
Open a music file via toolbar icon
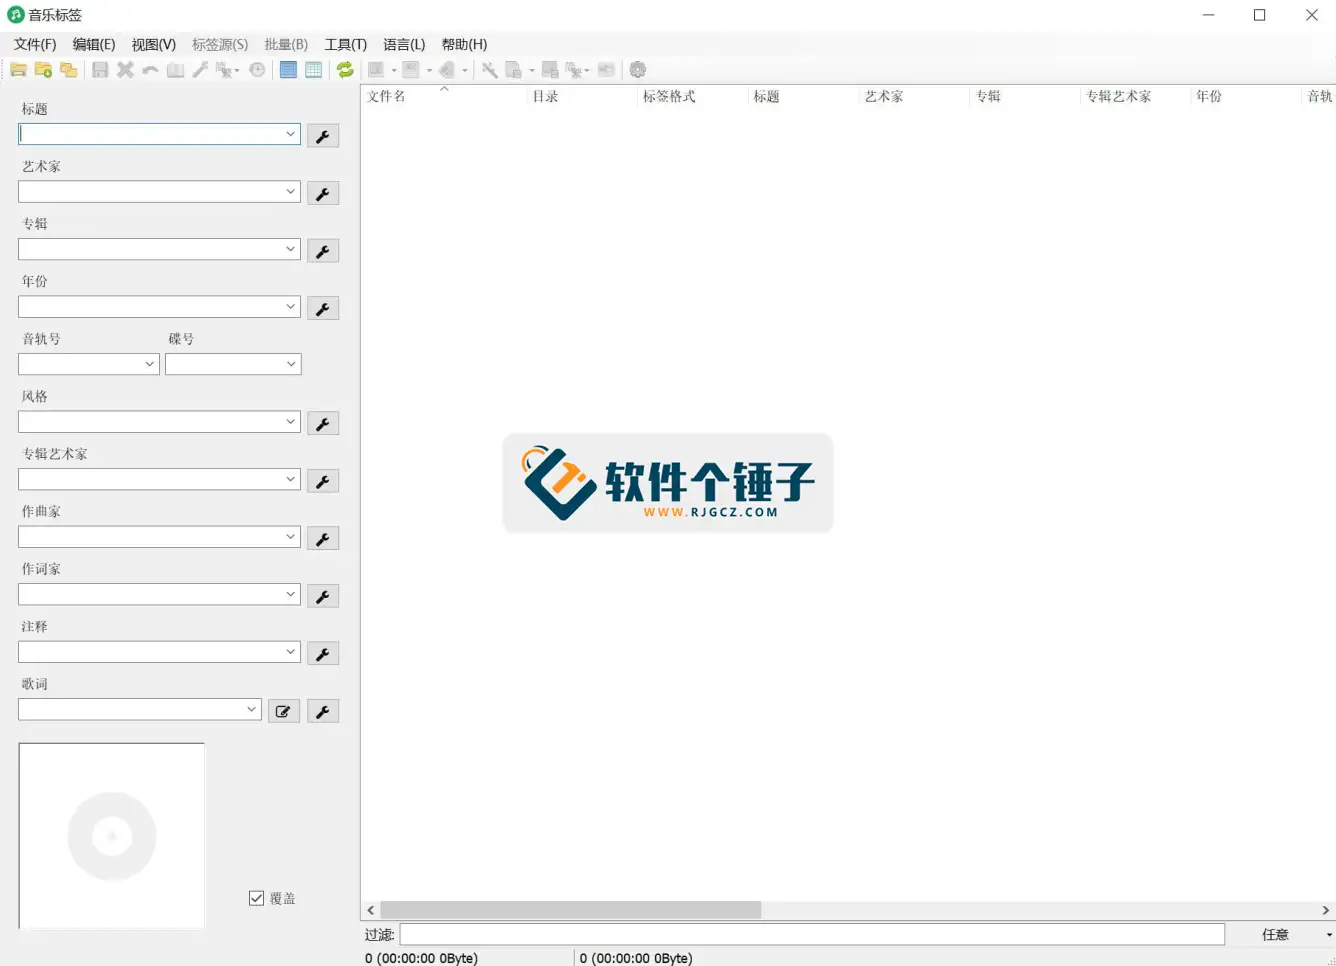[x=18, y=69]
